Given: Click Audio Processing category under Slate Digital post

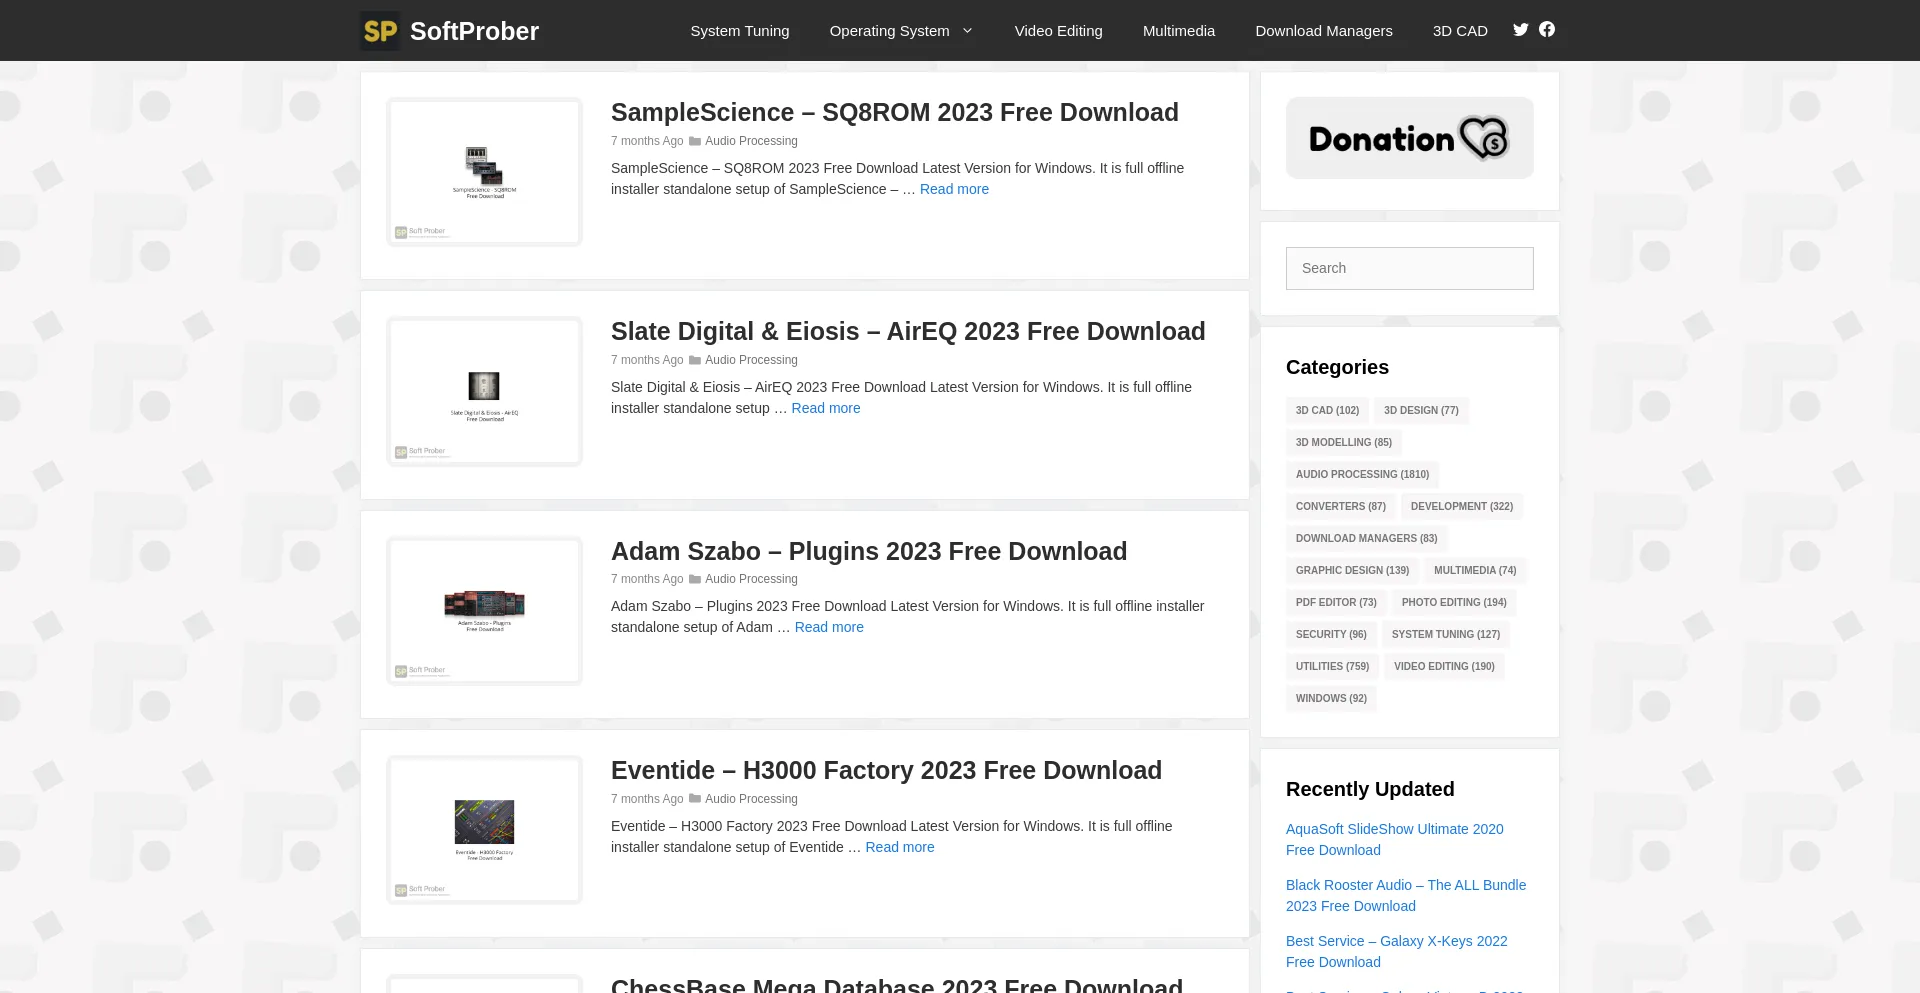Looking at the screenshot, I should (751, 360).
